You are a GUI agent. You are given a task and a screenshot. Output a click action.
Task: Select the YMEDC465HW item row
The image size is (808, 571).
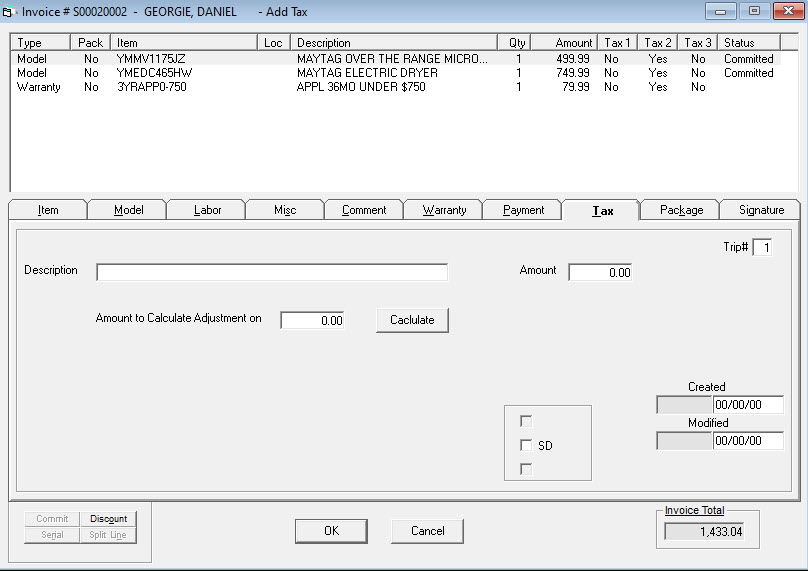point(396,73)
